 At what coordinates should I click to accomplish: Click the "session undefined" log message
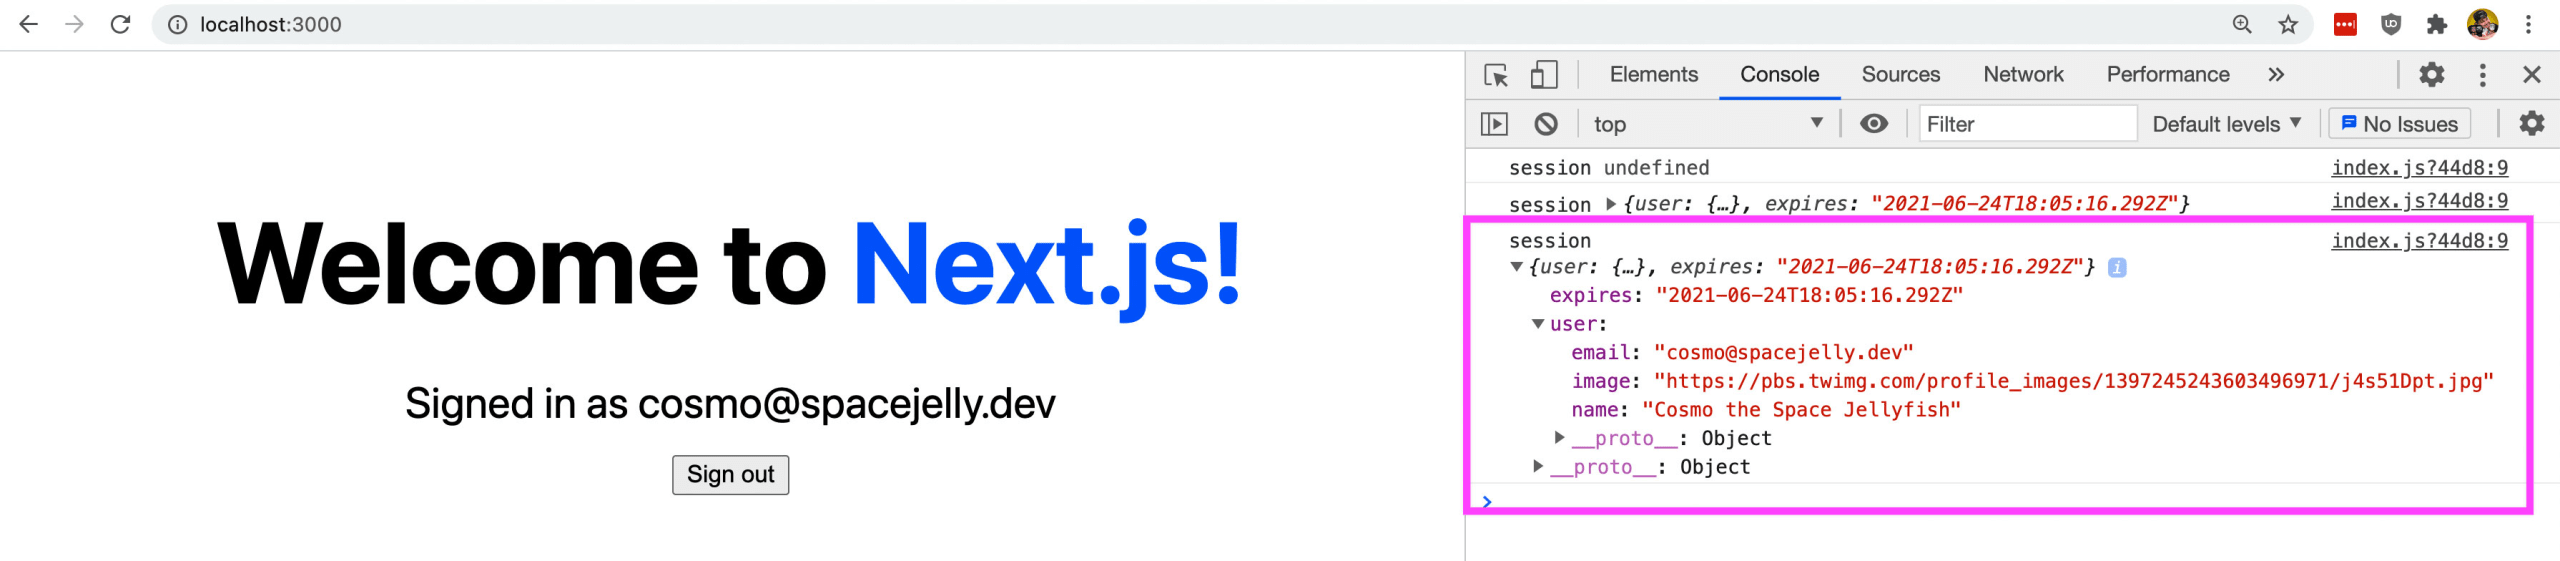click(x=1609, y=168)
